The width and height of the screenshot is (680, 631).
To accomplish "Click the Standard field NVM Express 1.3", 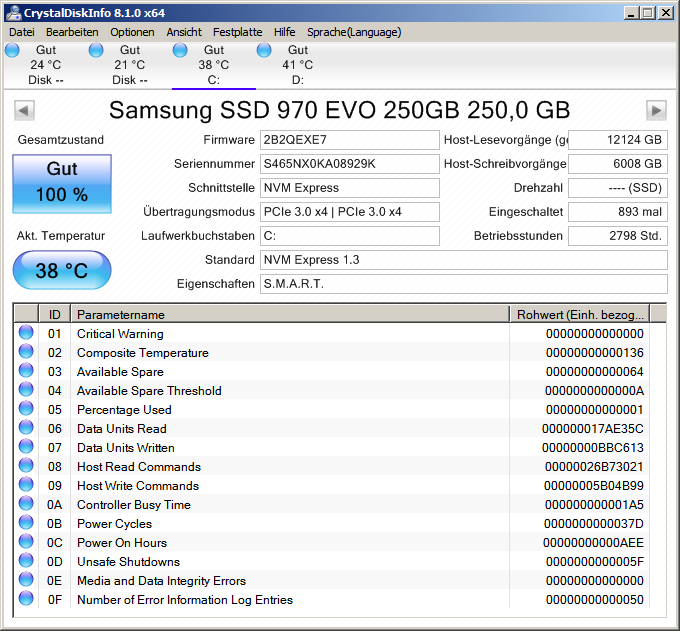I will (464, 260).
